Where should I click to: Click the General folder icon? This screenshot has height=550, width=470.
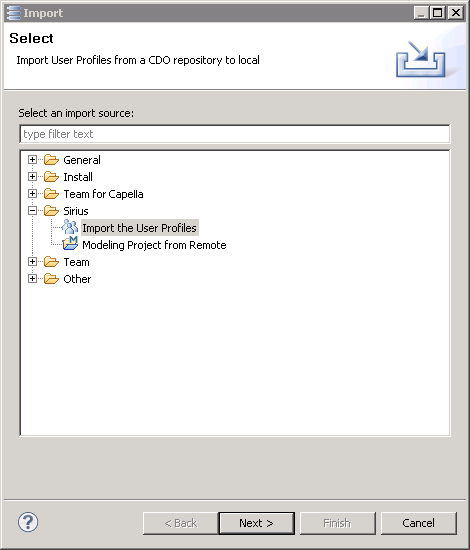click(51, 160)
